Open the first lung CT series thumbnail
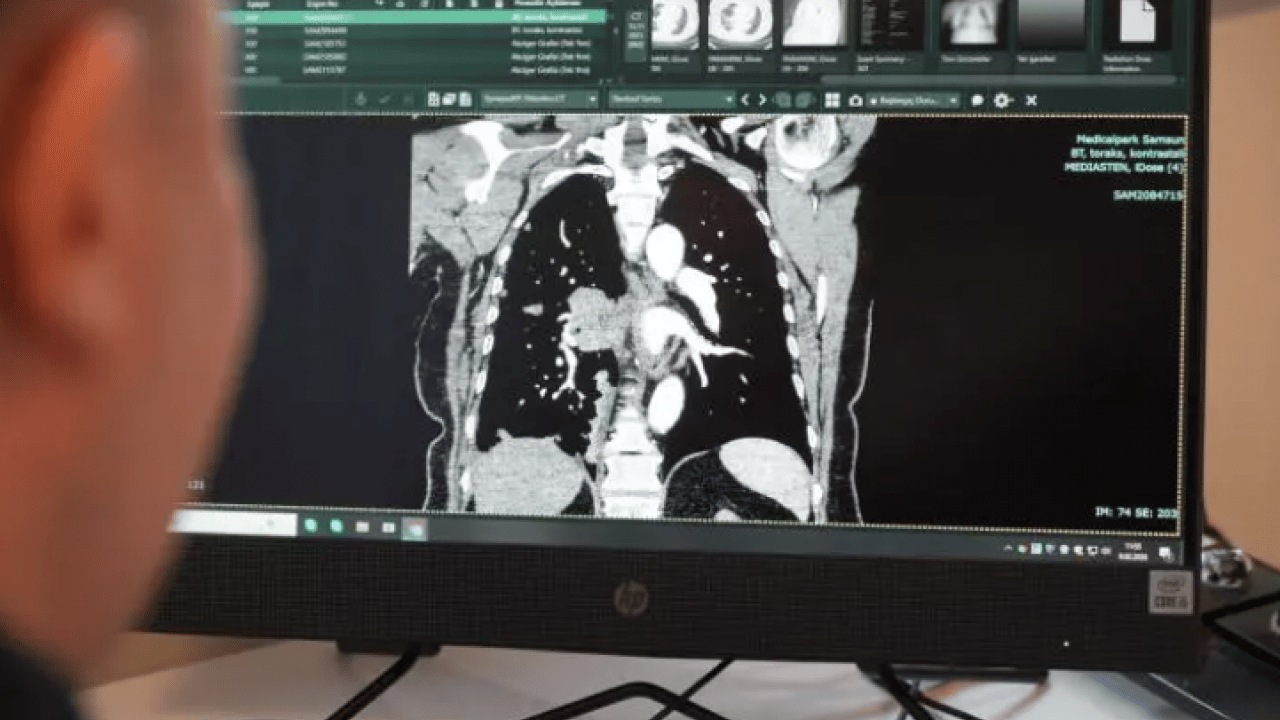Image resolution: width=1280 pixels, height=720 pixels. pyautogui.click(x=675, y=24)
